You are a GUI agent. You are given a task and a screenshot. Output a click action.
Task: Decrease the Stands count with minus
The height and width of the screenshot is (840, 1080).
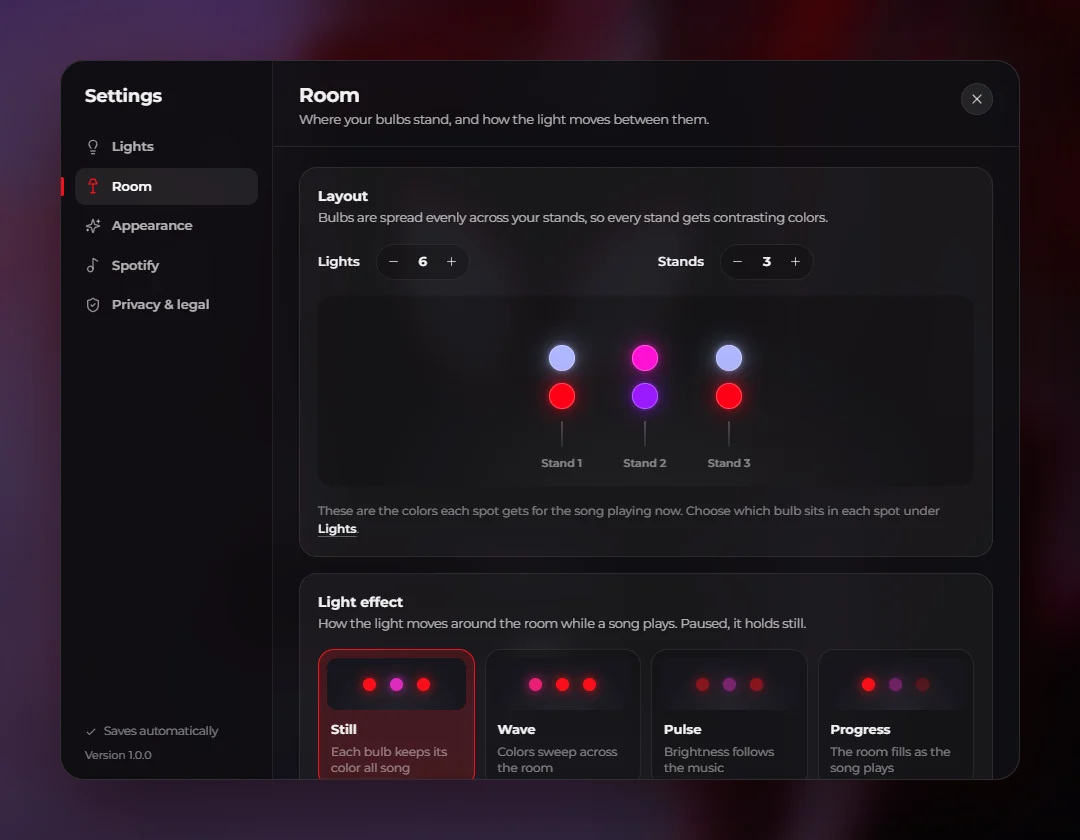click(737, 262)
